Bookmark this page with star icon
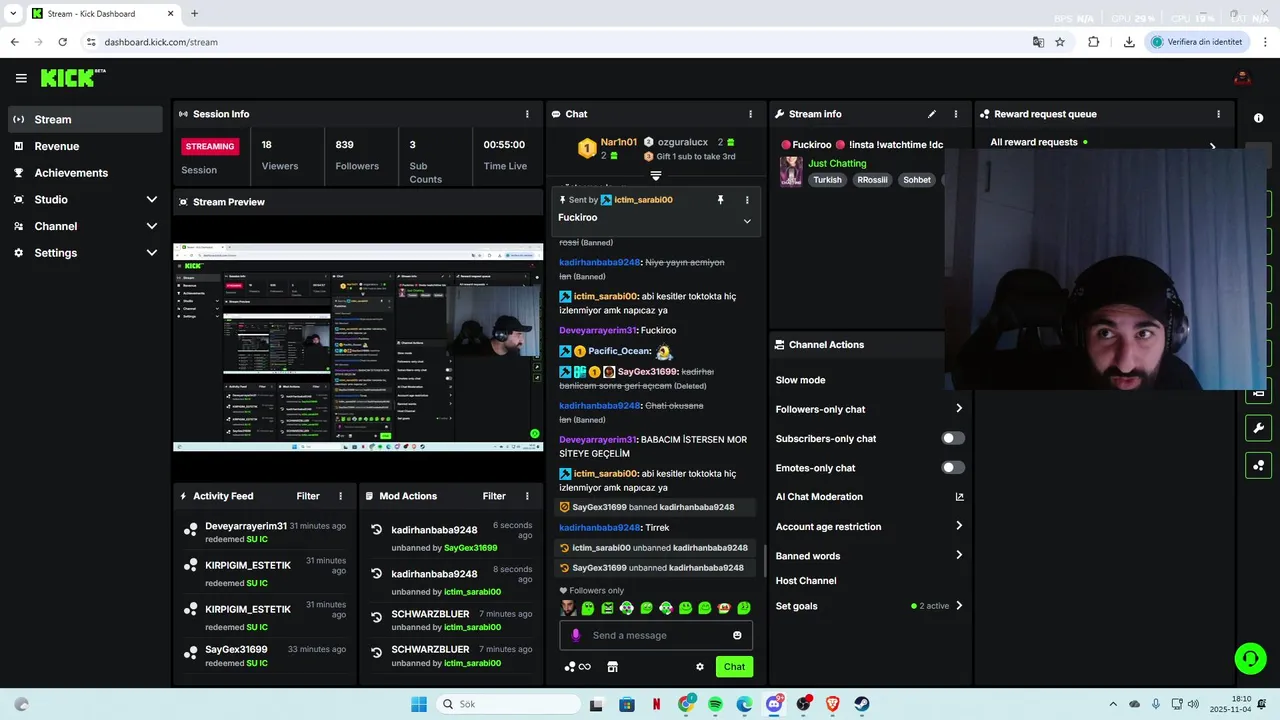1280x720 pixels. (x=1060, y=42)
